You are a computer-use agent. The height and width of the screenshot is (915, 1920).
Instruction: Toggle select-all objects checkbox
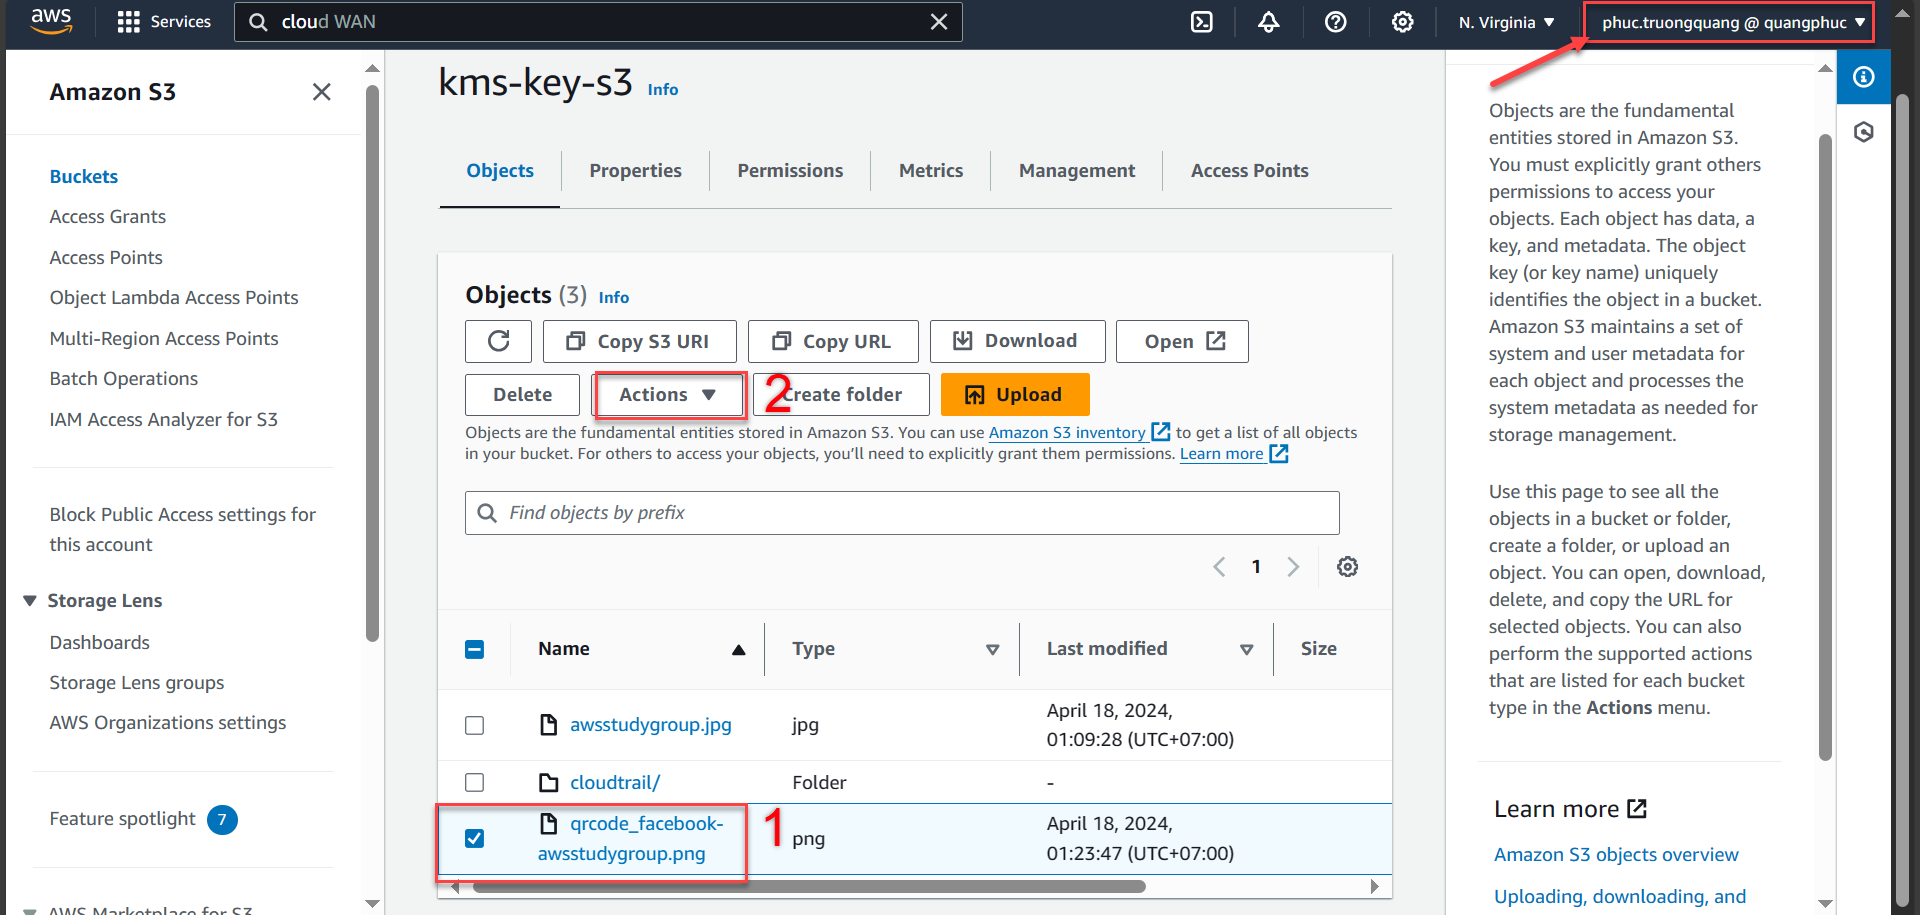click(x=475, y=650)
